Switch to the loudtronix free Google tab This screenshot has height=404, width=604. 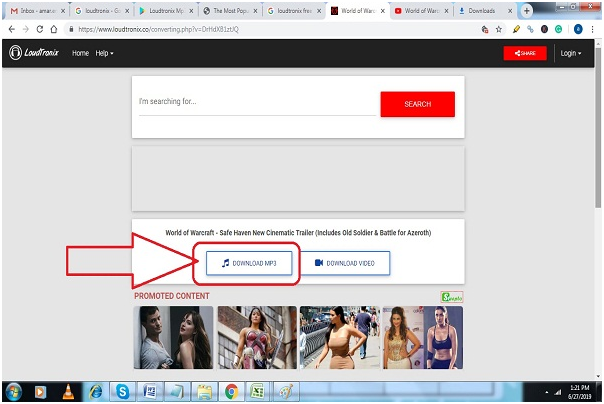click(x=294, y=11)
